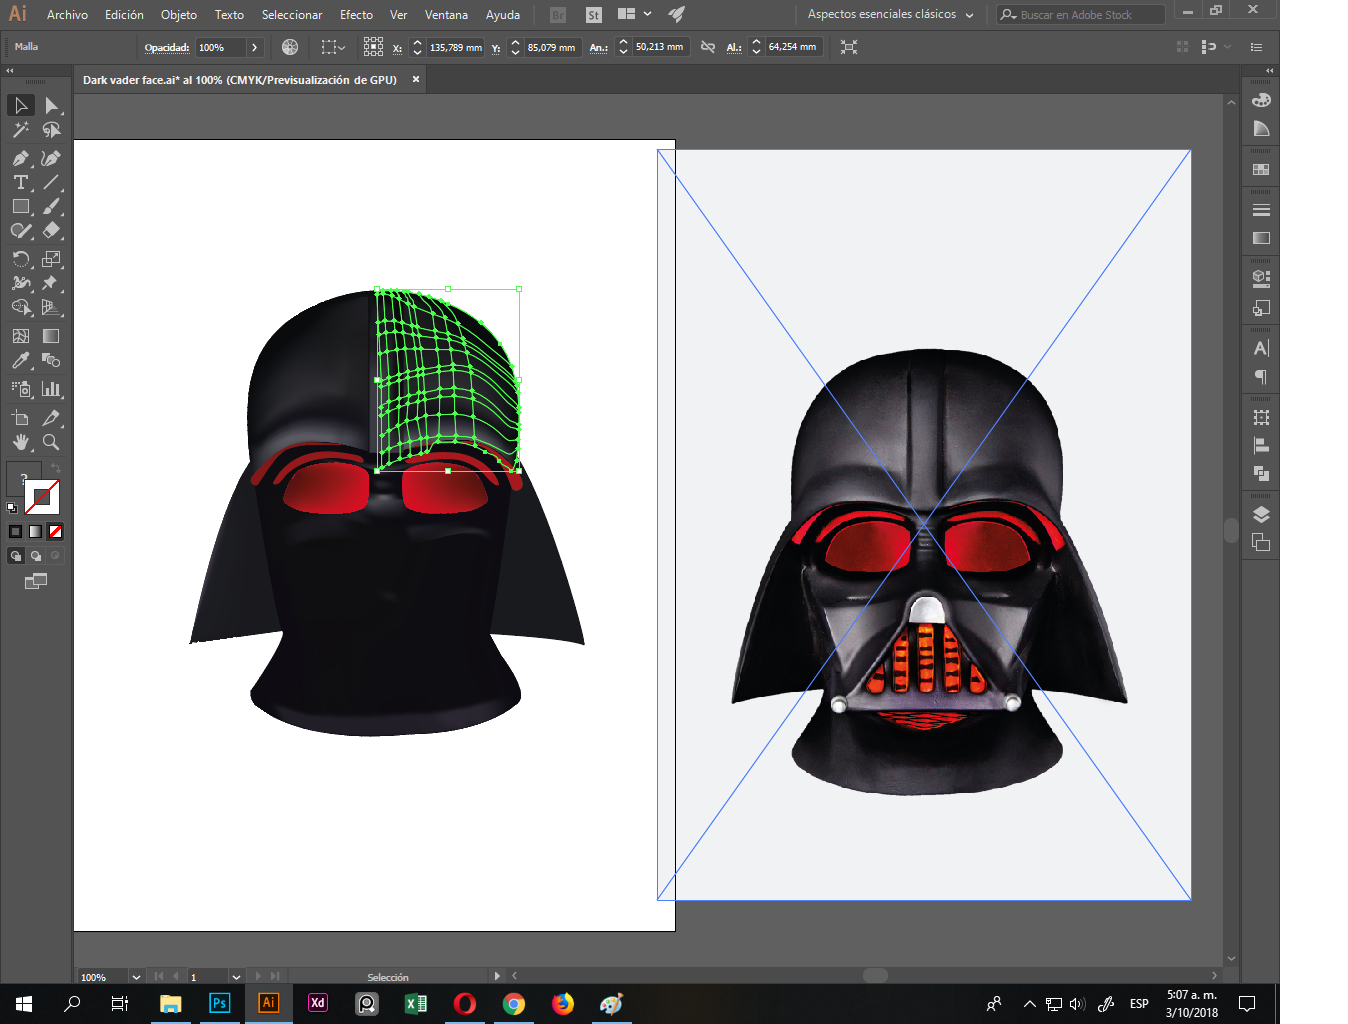Expand the right panel dock arrows
This screenshot has height=1024, width=1348.
click(x=1270, y=71)
